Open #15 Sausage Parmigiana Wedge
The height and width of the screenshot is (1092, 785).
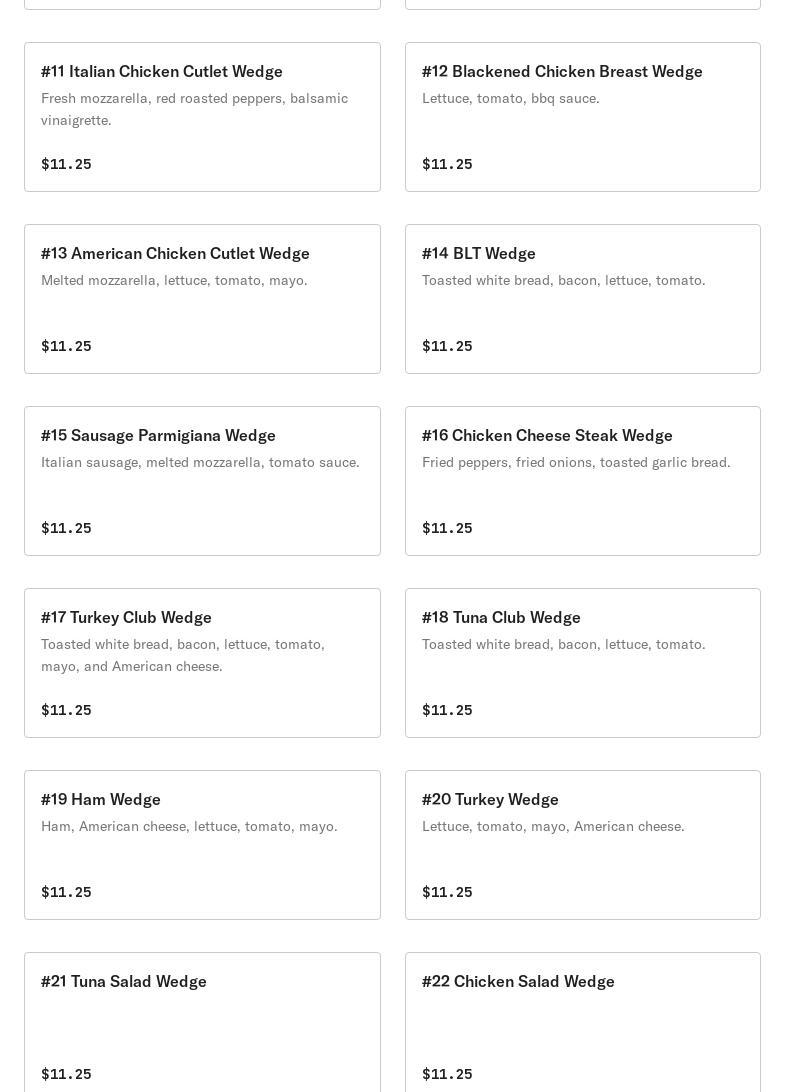pyautogui.click(x=158, y=435)
